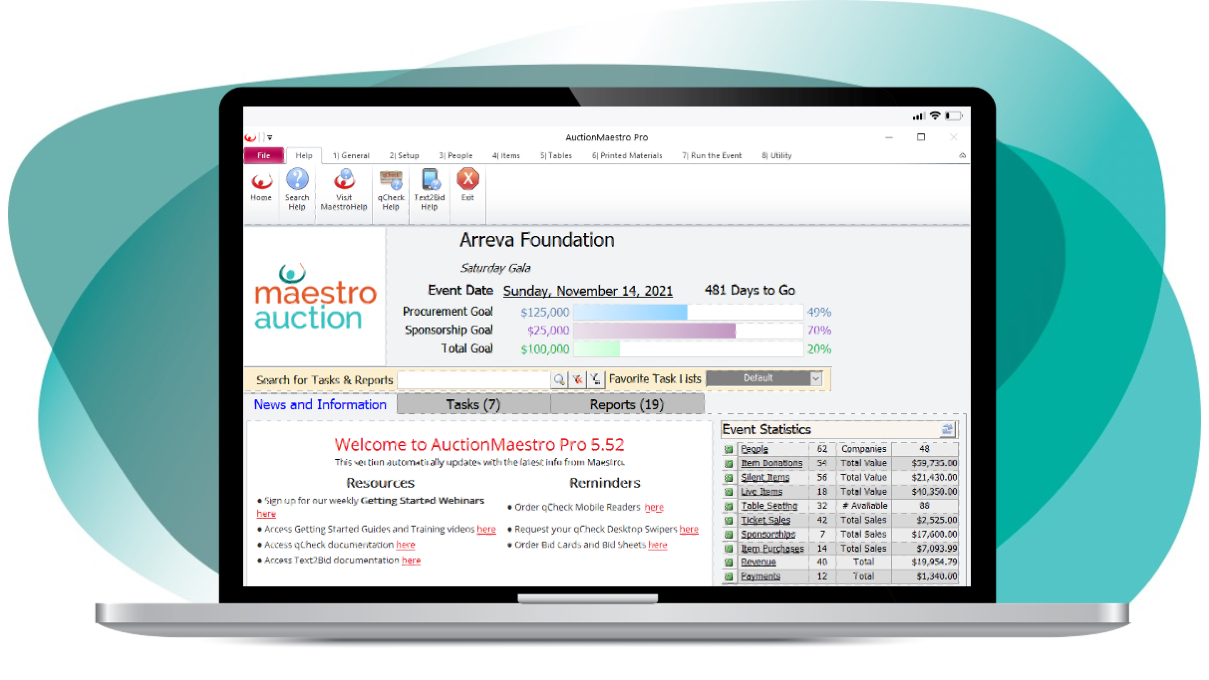Switch to the Reports (19) tab

[x=626, y=404]
